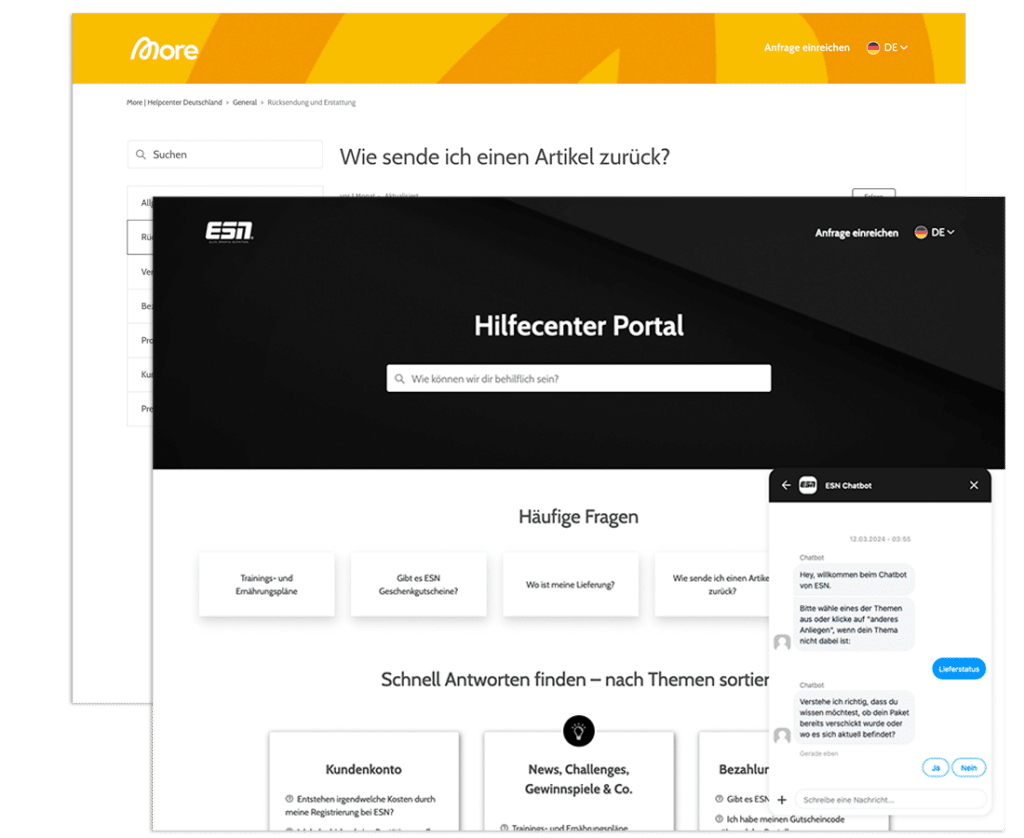Click the ESN avatar in the chatbot header
The image size is (1024, 838).
click(x=808, y=485)
